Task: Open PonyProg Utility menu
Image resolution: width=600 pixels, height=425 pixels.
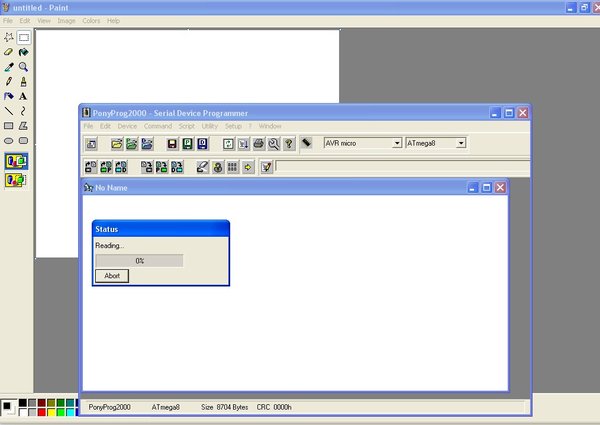Action: pos(209,126)
